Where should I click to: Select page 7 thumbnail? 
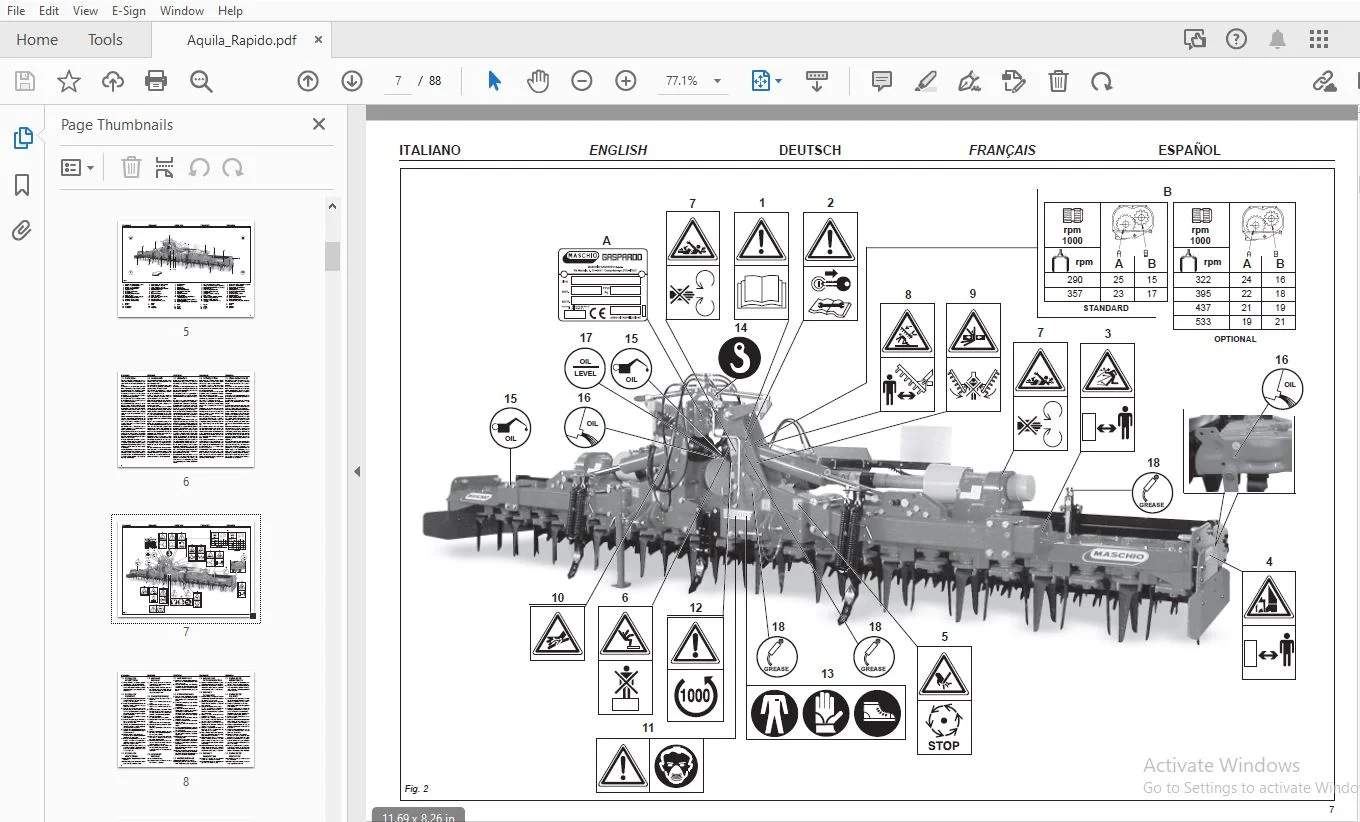pos(186,570)
